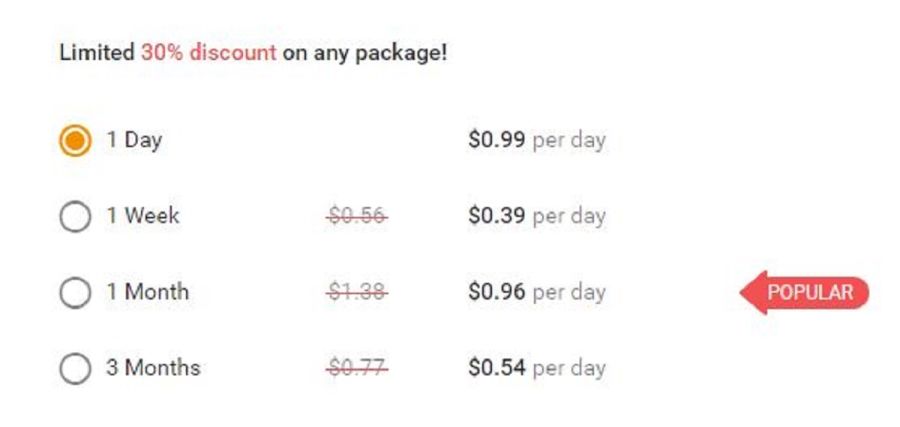Click the crossed-out $0.56 price
900x427 pixels.
pos(357,216)
